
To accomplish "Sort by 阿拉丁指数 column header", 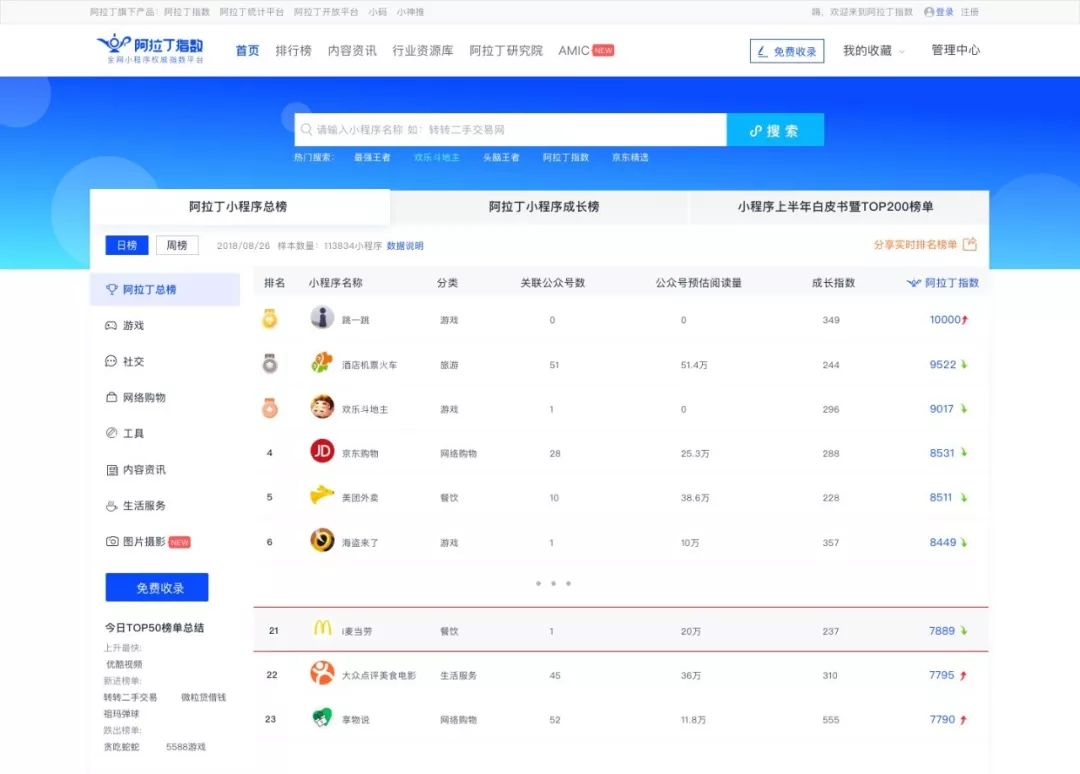I will click(944, 283).
